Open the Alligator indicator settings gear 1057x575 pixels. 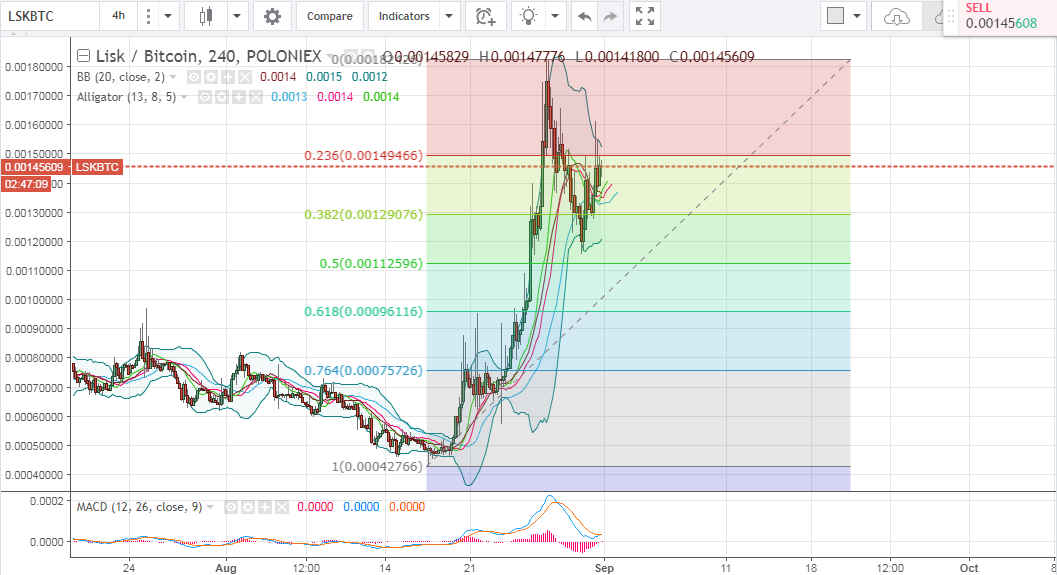(x=222, y=97)
